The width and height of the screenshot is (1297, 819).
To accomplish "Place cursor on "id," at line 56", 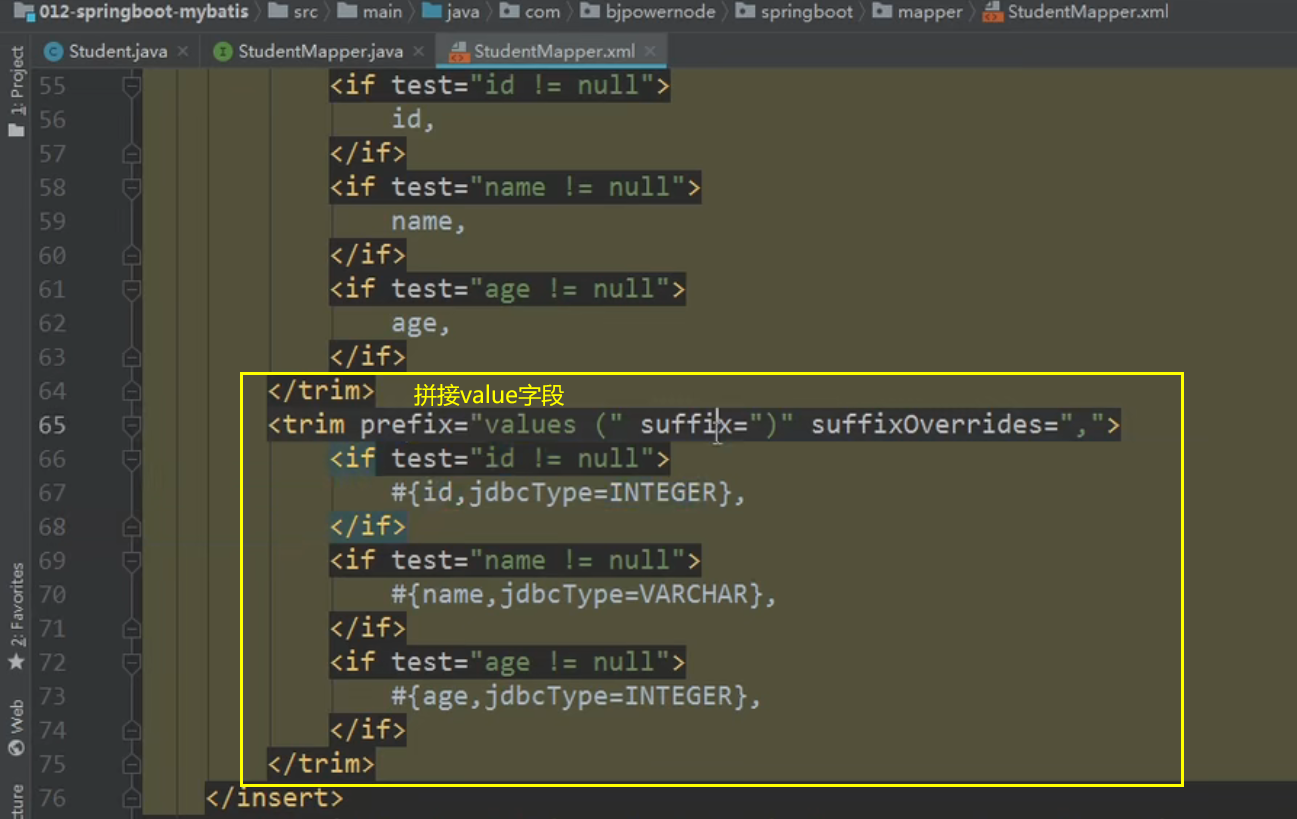I will [414, 120].
